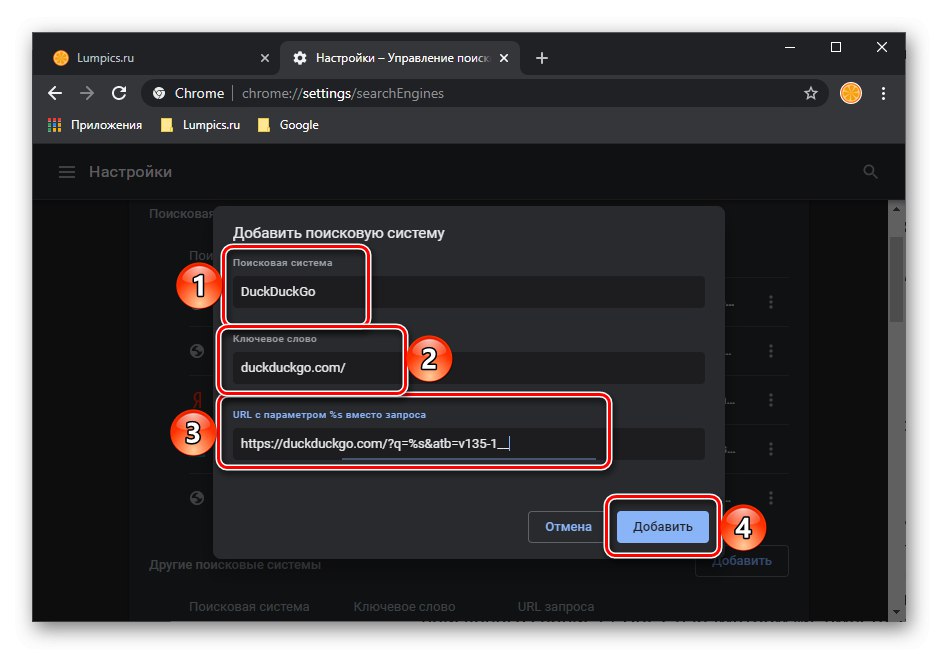Open the three-dot menu next to the second engine
Viewport: 938px width, 654px height.
[771, 351]
